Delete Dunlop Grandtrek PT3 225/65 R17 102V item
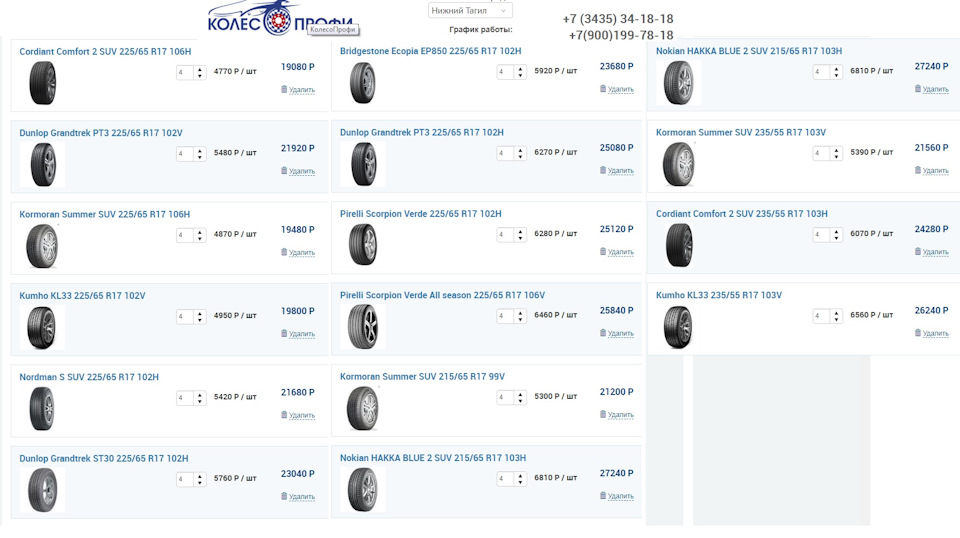Image resolution: width=960 pixels, height=538 pixels. tap(298, 171)
